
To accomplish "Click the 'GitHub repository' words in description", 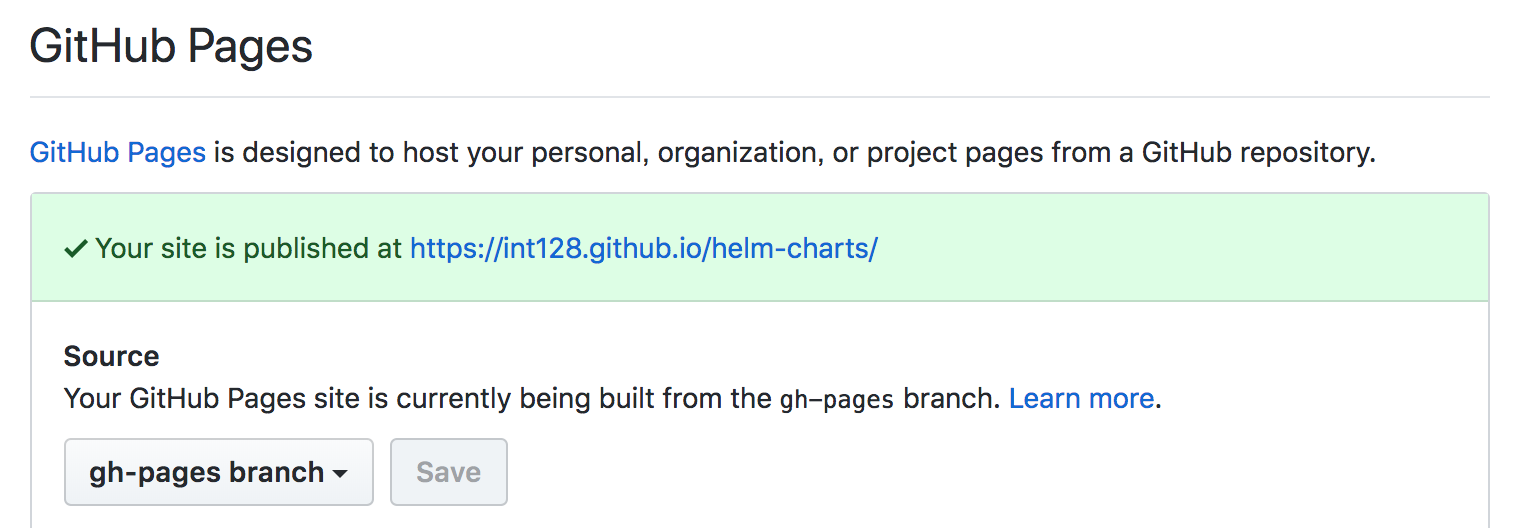I will 1259,153.
